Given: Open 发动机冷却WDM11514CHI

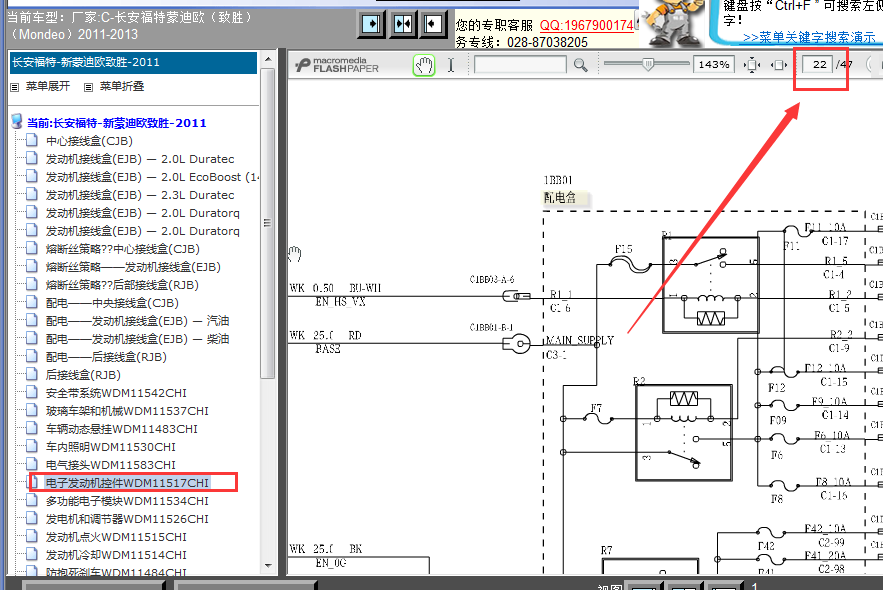Looking at the screenshot, I should click(x=116, y=555).
